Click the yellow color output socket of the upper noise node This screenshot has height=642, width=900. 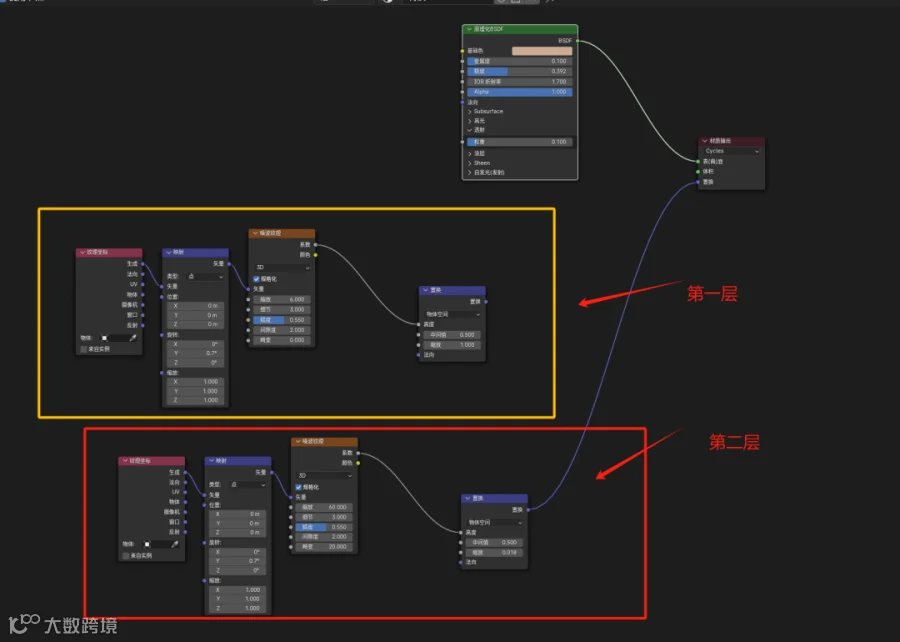point(315,255)
